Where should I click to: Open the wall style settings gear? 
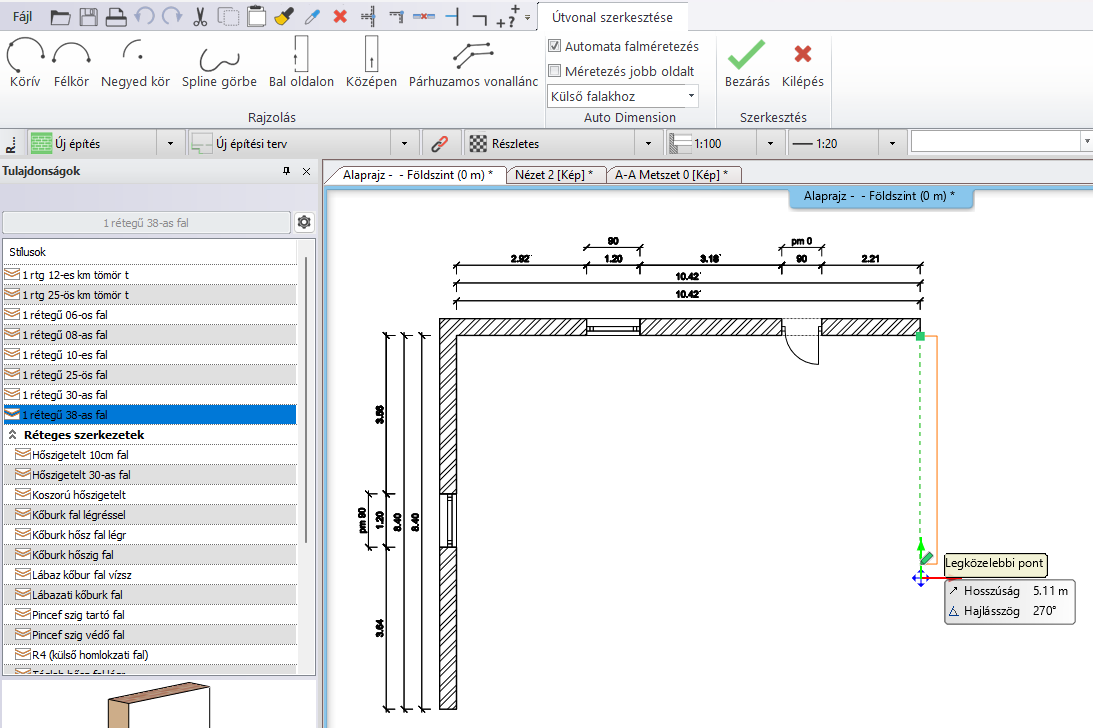coord(304,222)
